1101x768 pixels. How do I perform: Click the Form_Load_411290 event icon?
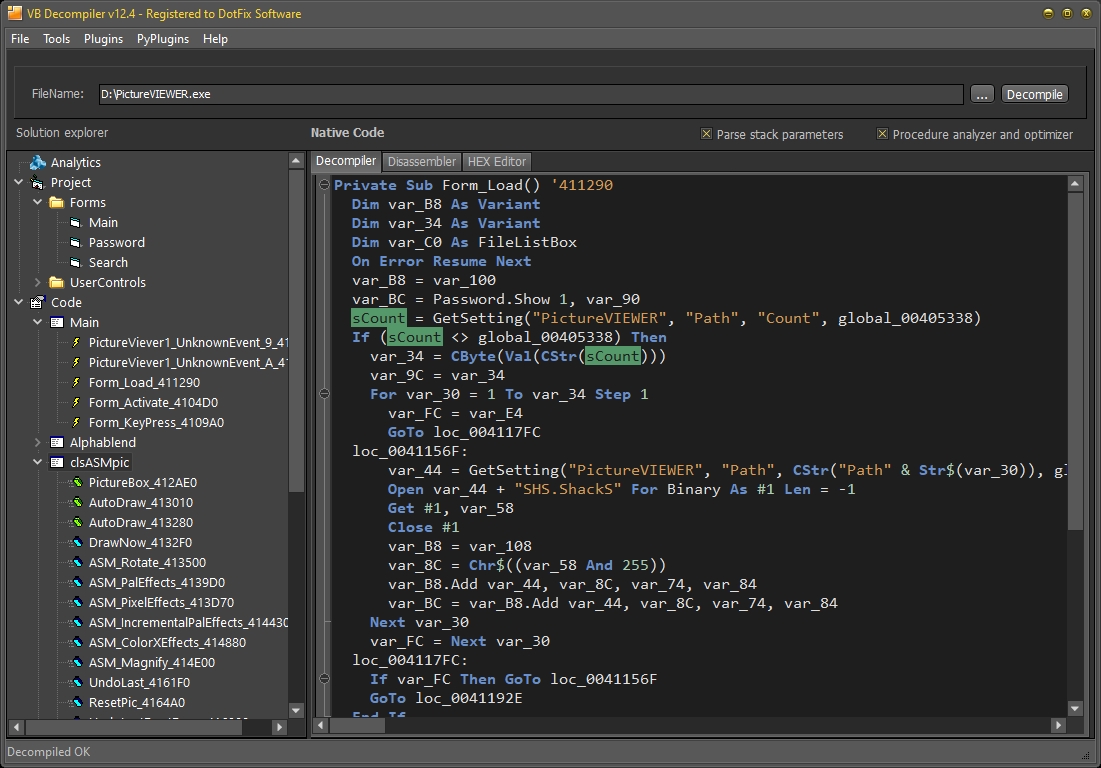click(x=76, y=383)
